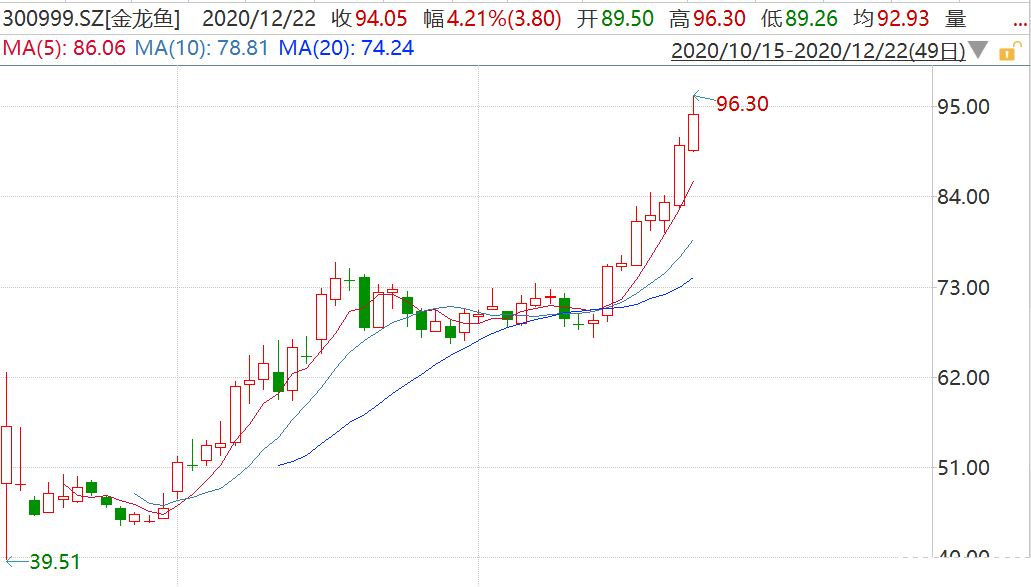Select the MA(10): 78.81 indicator label

(x=201, y=48)
